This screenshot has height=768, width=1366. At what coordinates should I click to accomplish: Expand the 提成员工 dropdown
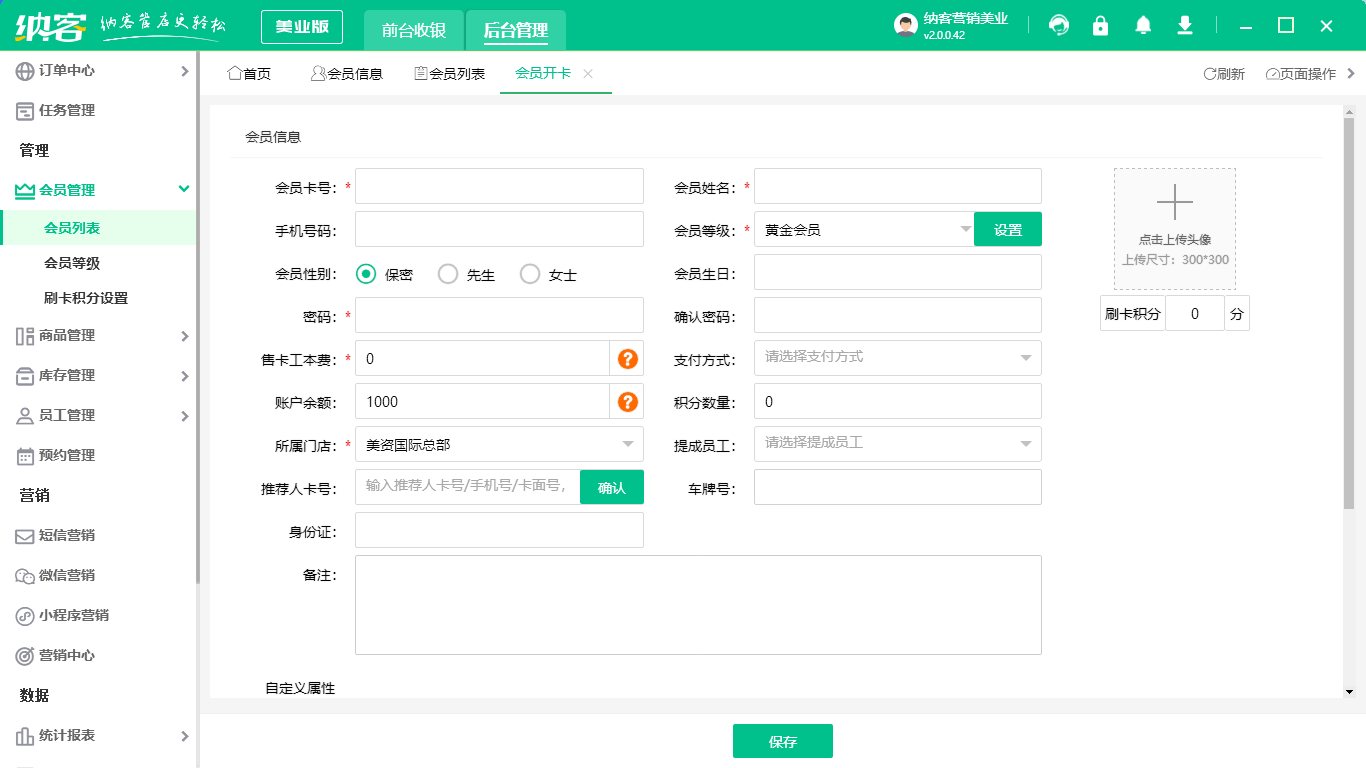click(897, 443)
